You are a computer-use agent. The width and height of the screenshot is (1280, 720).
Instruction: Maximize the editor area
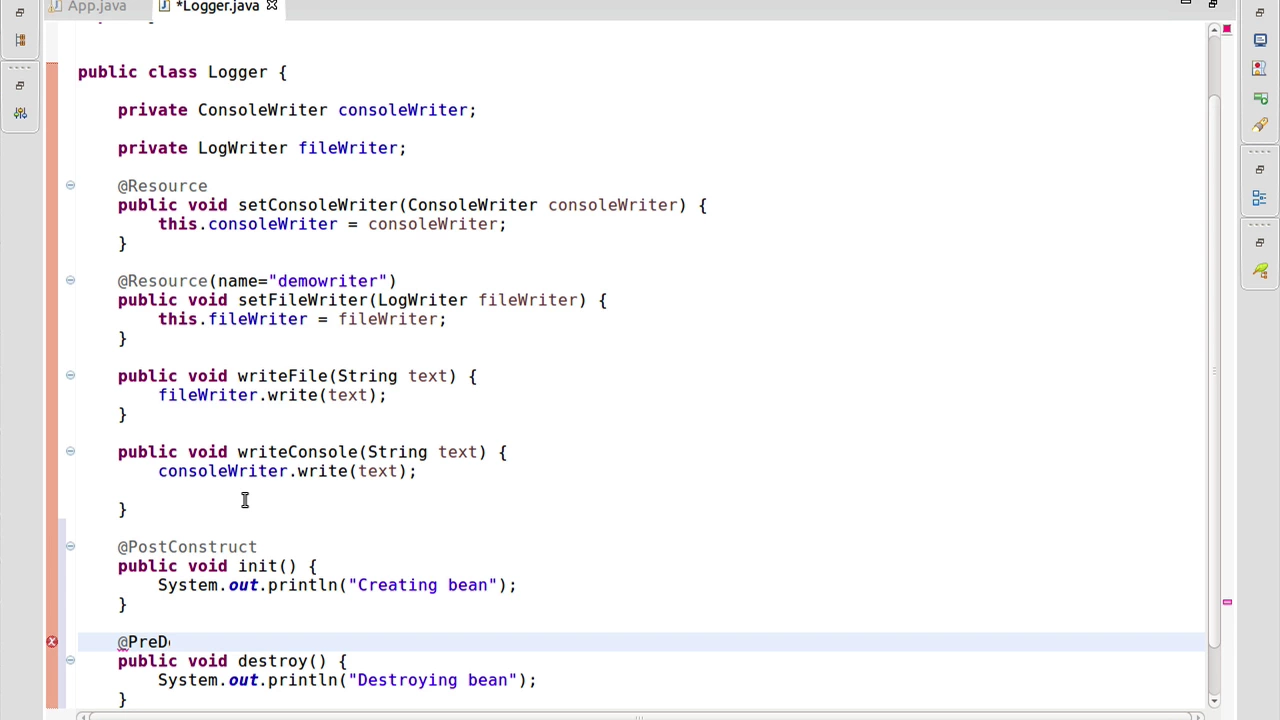click(1212, 5)
